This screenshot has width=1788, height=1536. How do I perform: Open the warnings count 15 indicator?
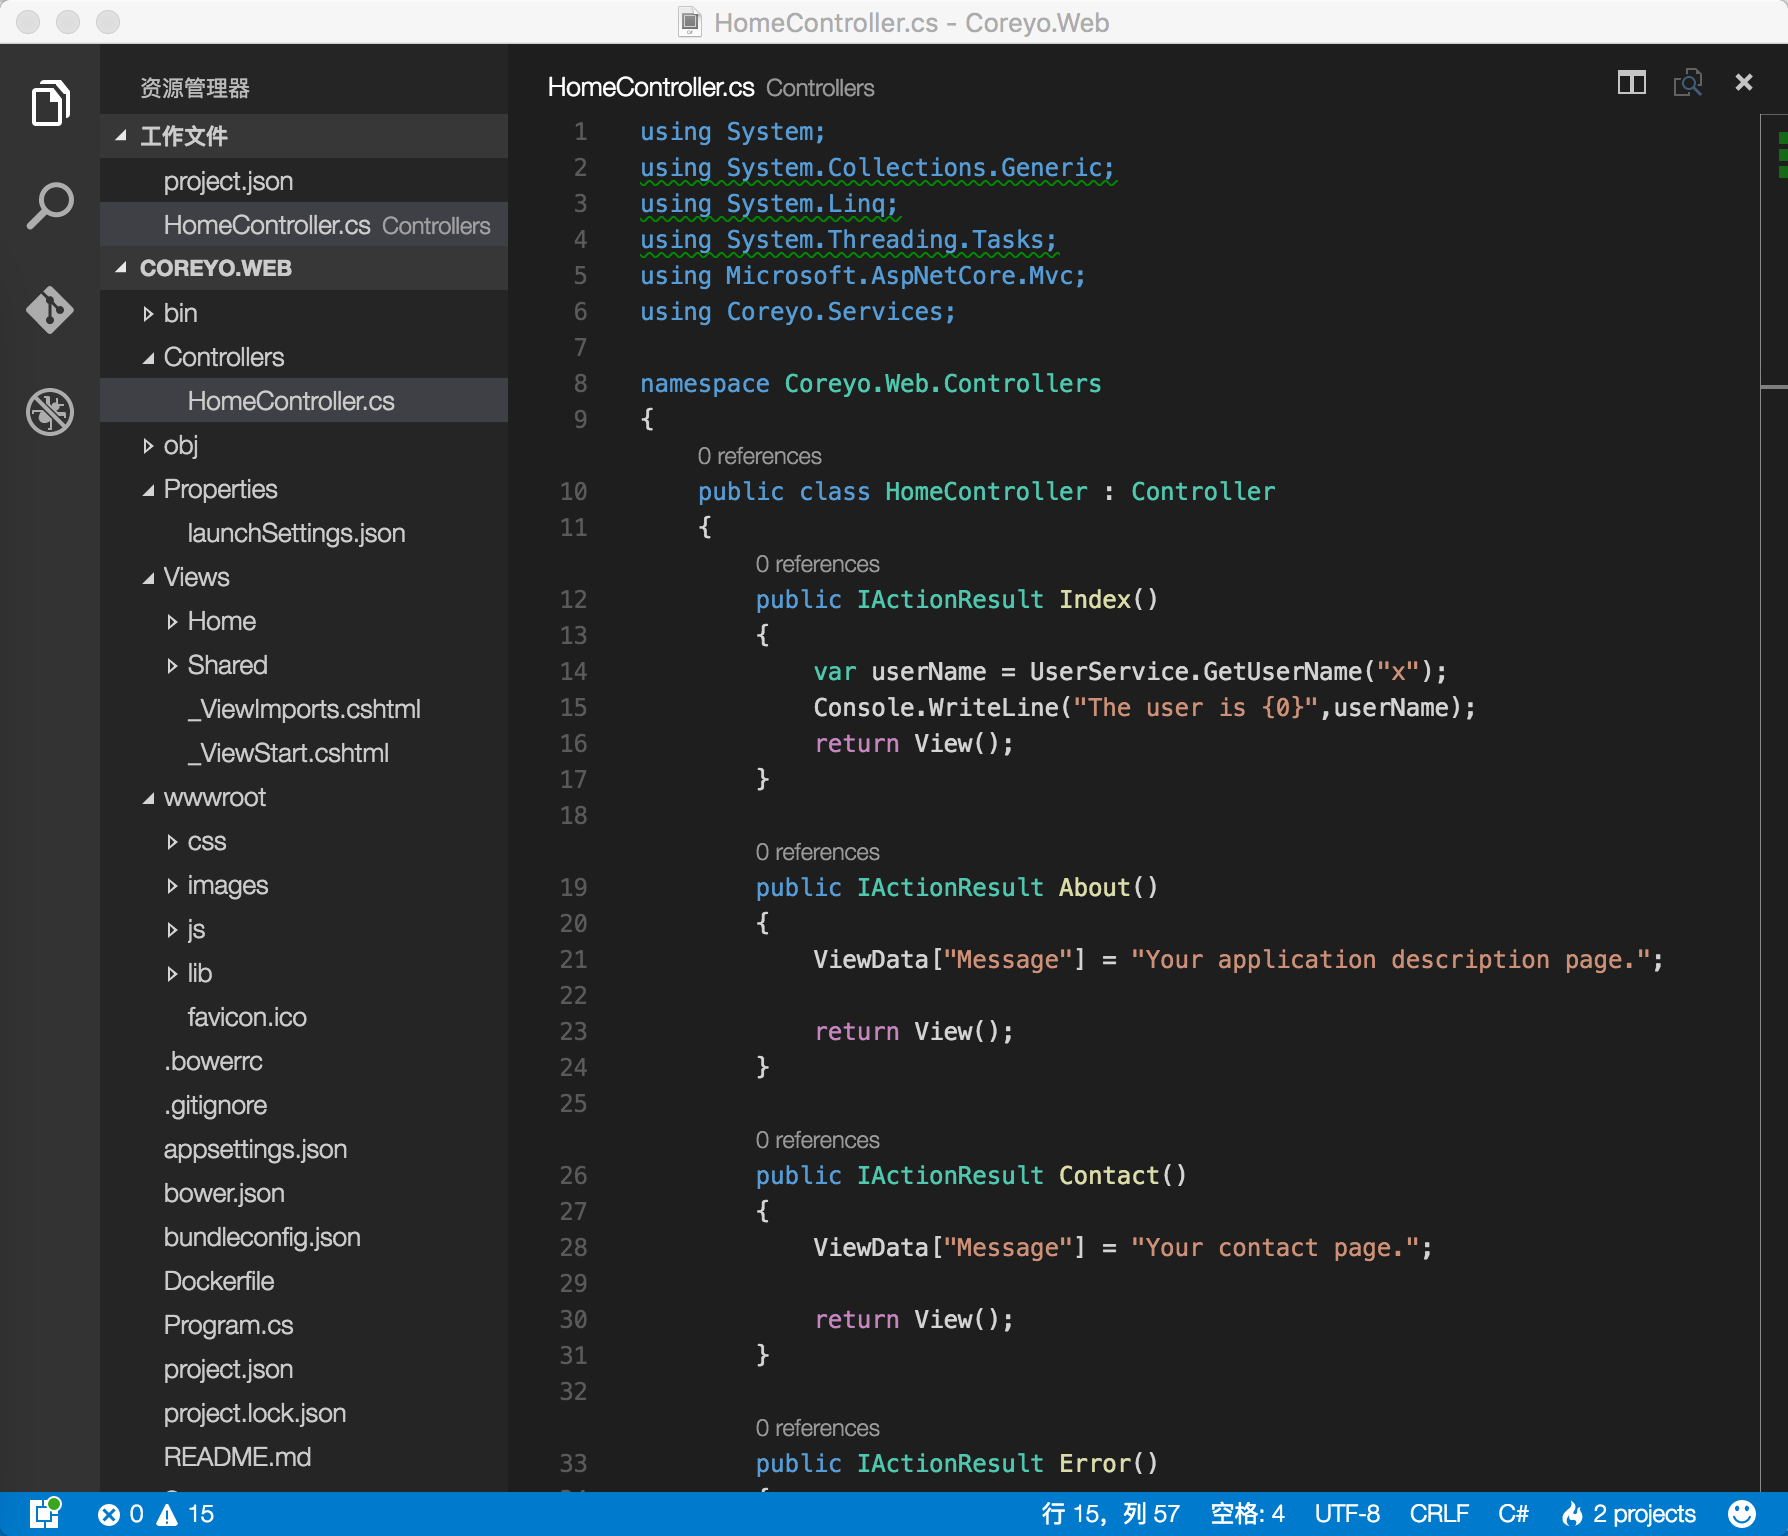(186, 1514)
